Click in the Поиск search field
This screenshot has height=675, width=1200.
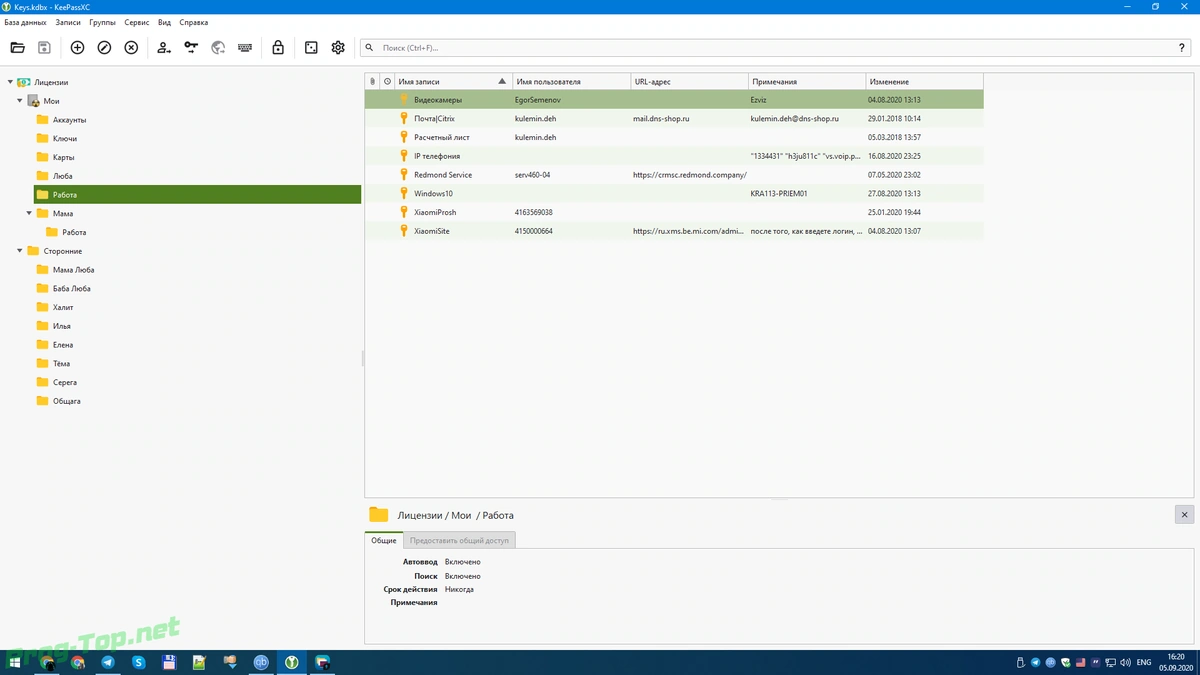775,48
